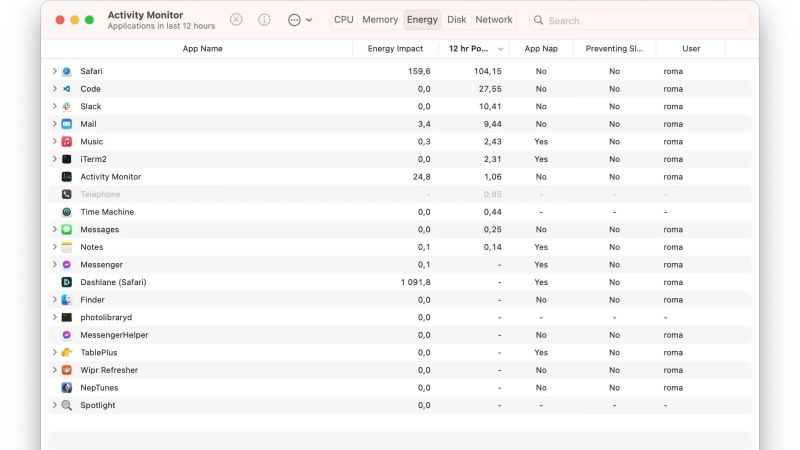Click into the Search field

click(640, 20)
